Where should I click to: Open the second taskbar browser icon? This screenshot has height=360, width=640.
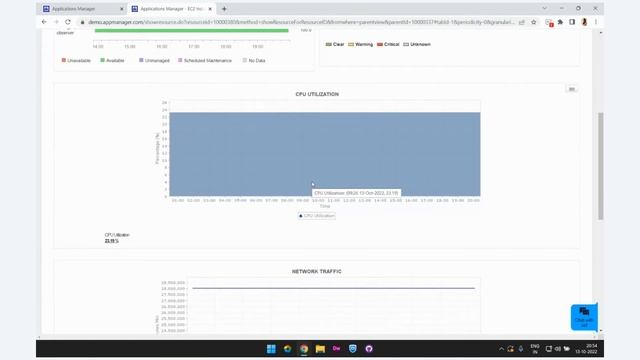point(287,349)
